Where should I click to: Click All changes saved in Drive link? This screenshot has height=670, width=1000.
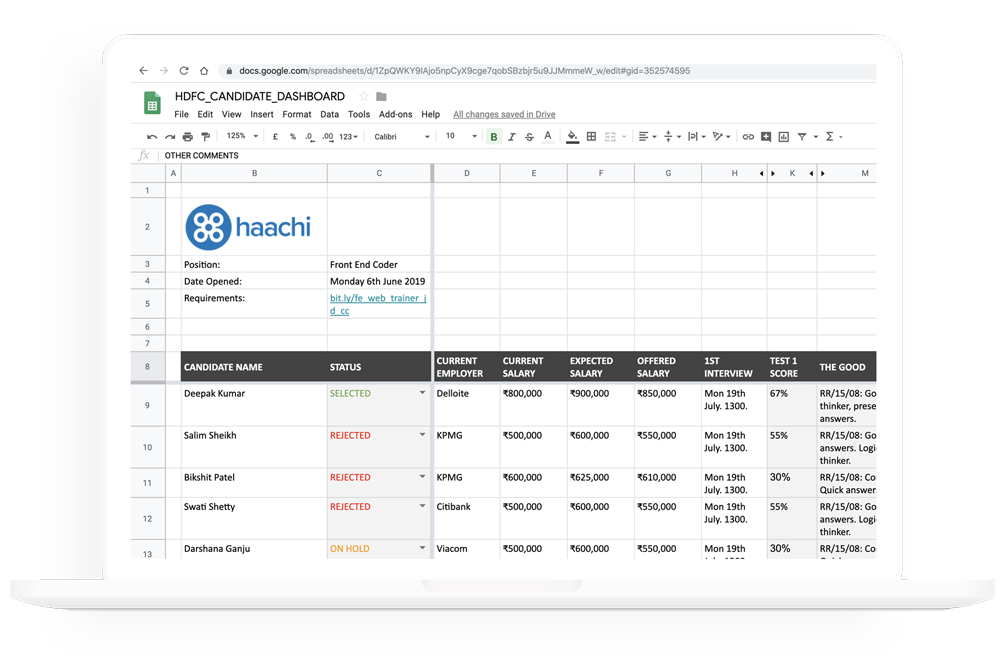pos(504,115)
